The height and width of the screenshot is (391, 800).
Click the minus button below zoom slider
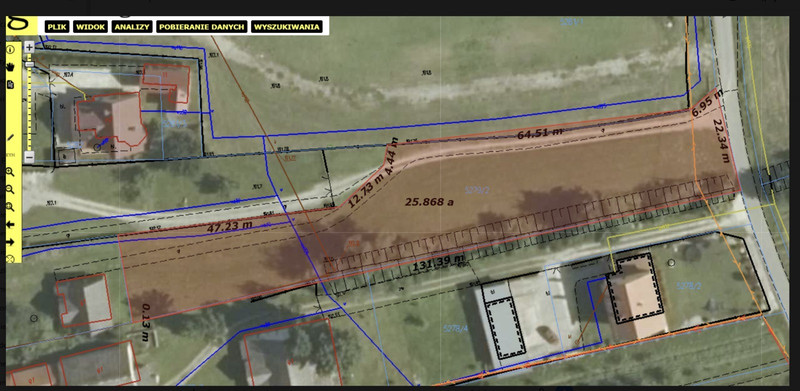pos(29,157)
